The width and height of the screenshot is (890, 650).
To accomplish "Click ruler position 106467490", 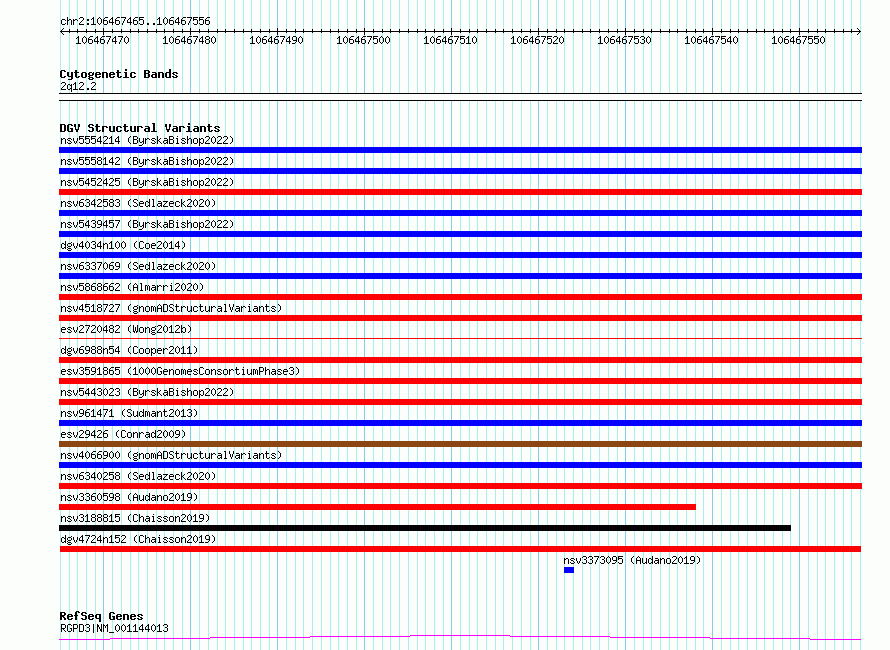I will coord(276,40).
